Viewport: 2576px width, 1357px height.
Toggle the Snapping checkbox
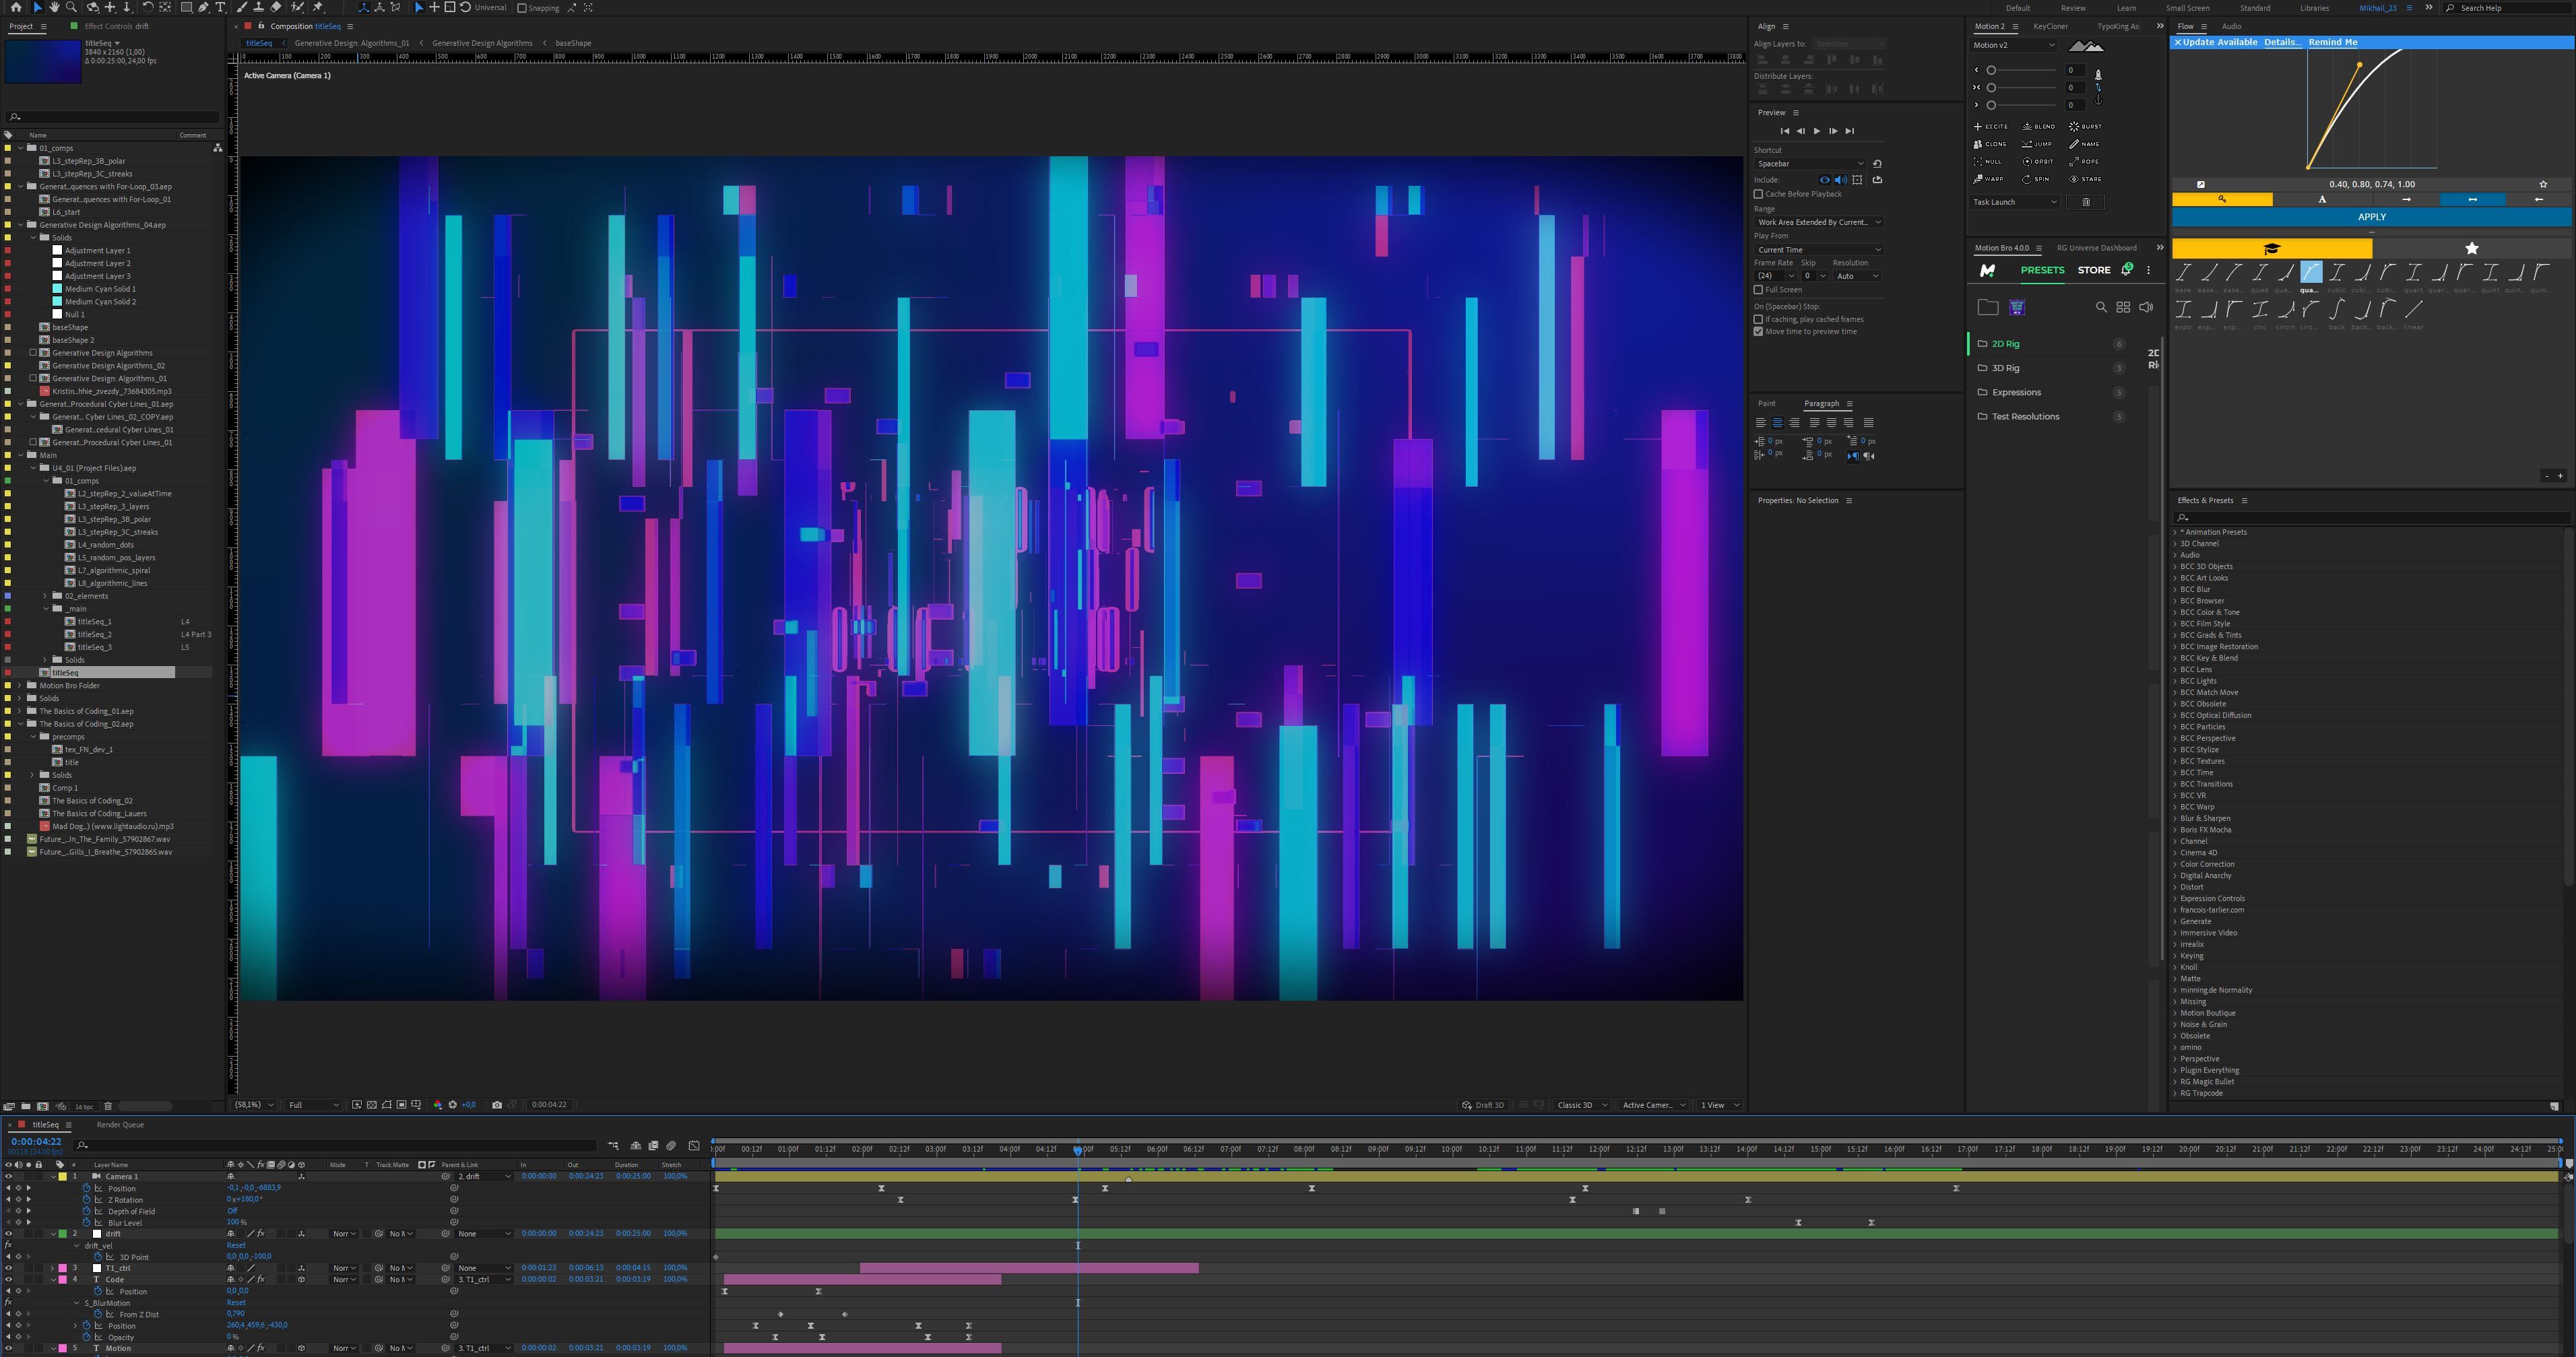521,8
